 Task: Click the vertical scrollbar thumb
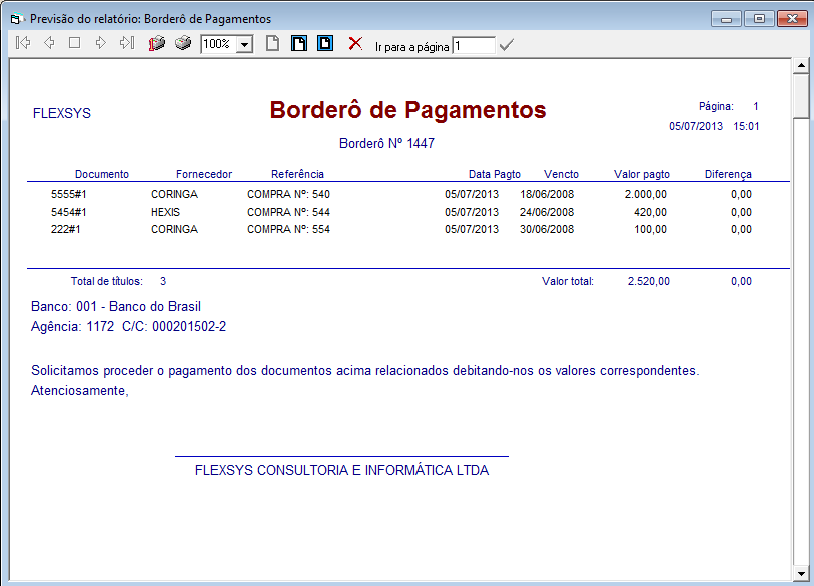[x=801, y=96]
